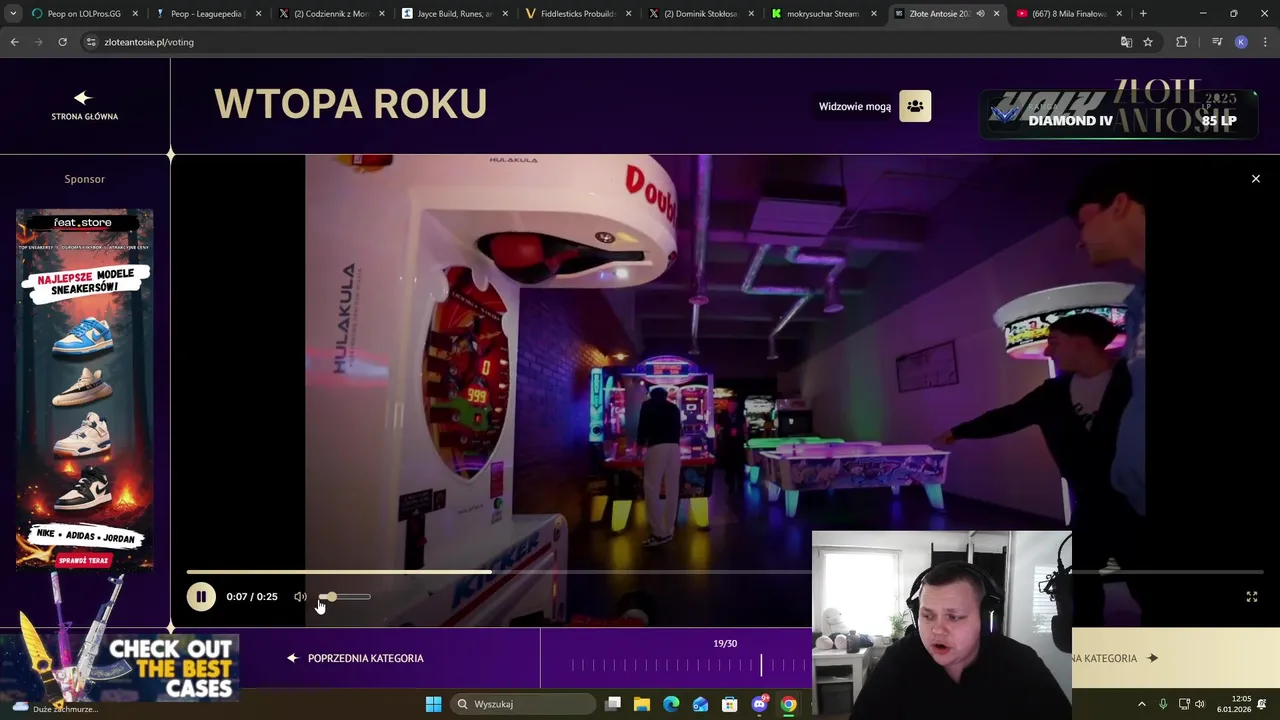Switch to Fiddlesticks Probuilds tab
The width and height of the screenshot is (1280, 720).
(x=577, y=14)
